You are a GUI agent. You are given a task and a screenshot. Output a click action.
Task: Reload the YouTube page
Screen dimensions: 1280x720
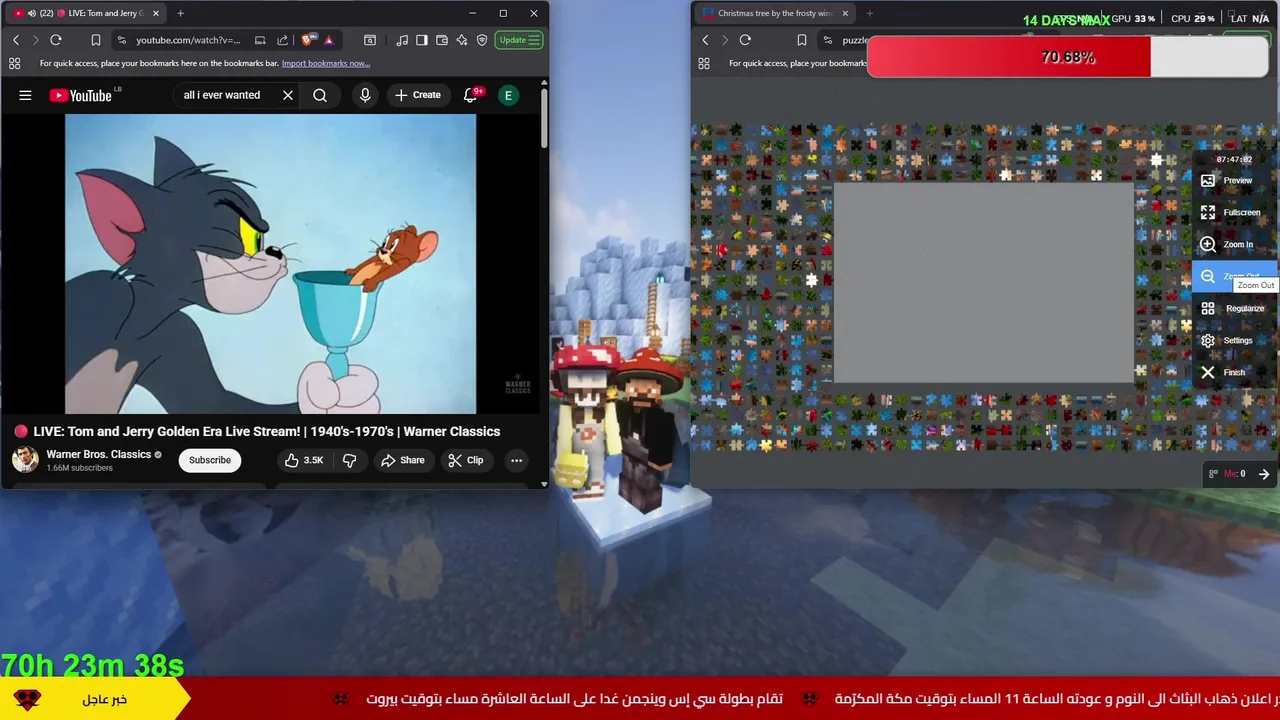56,40
